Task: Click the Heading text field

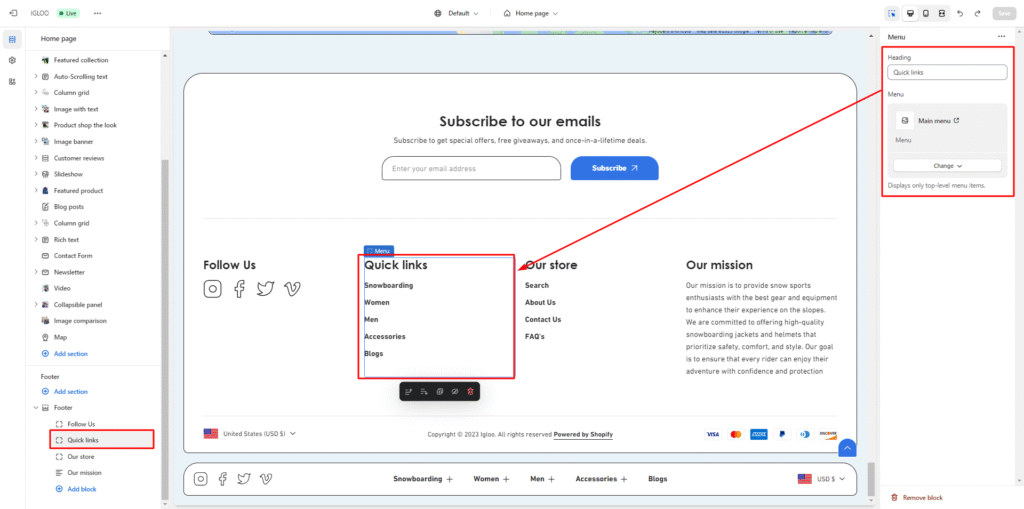Action: pos(946,73)
